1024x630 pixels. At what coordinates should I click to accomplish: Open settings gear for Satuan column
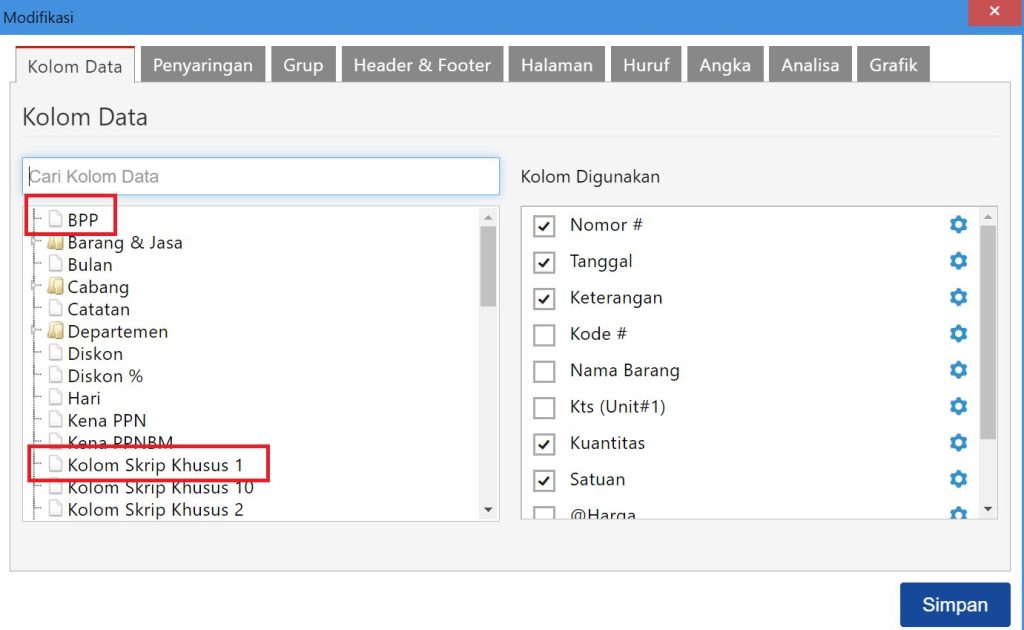[958, 479]
